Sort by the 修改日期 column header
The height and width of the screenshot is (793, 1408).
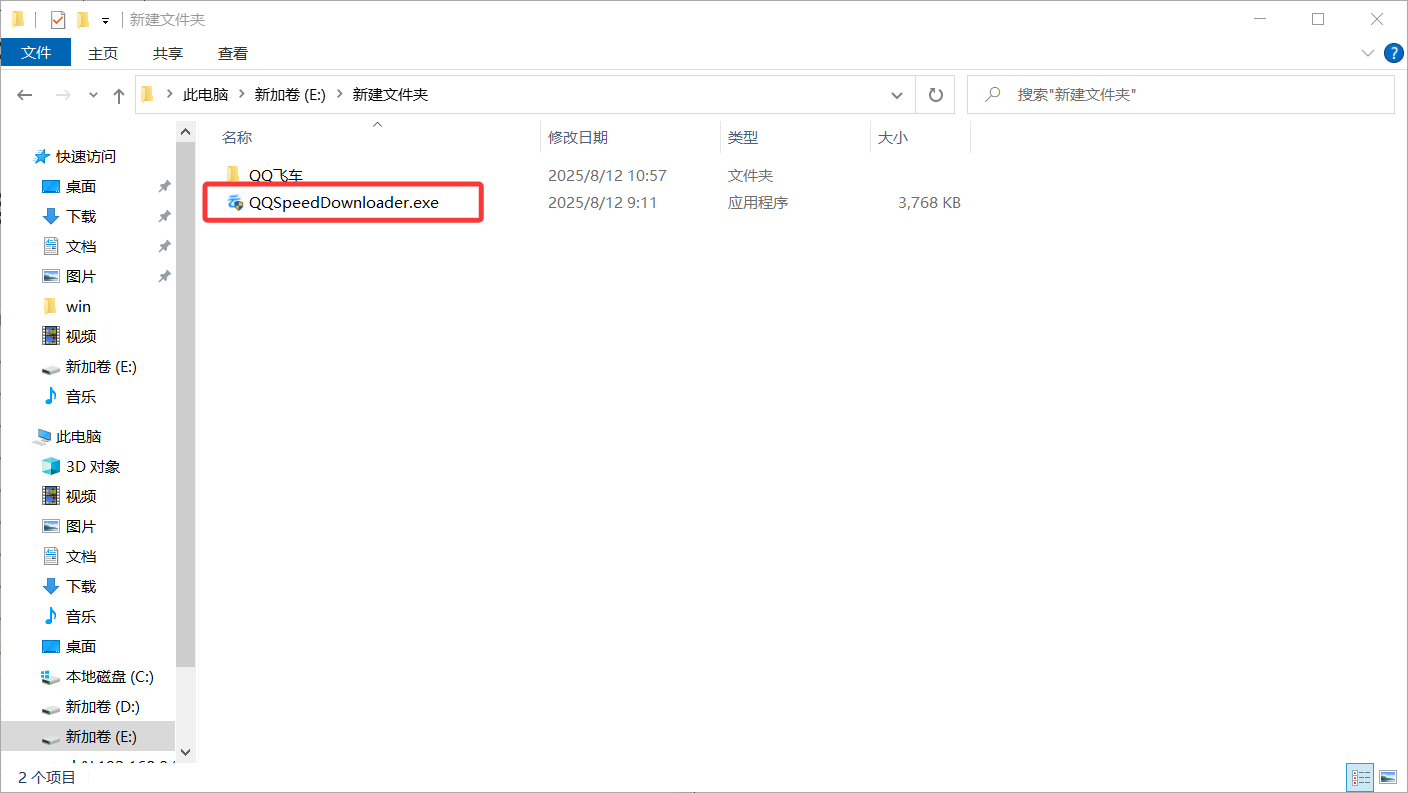pos(630,137)
